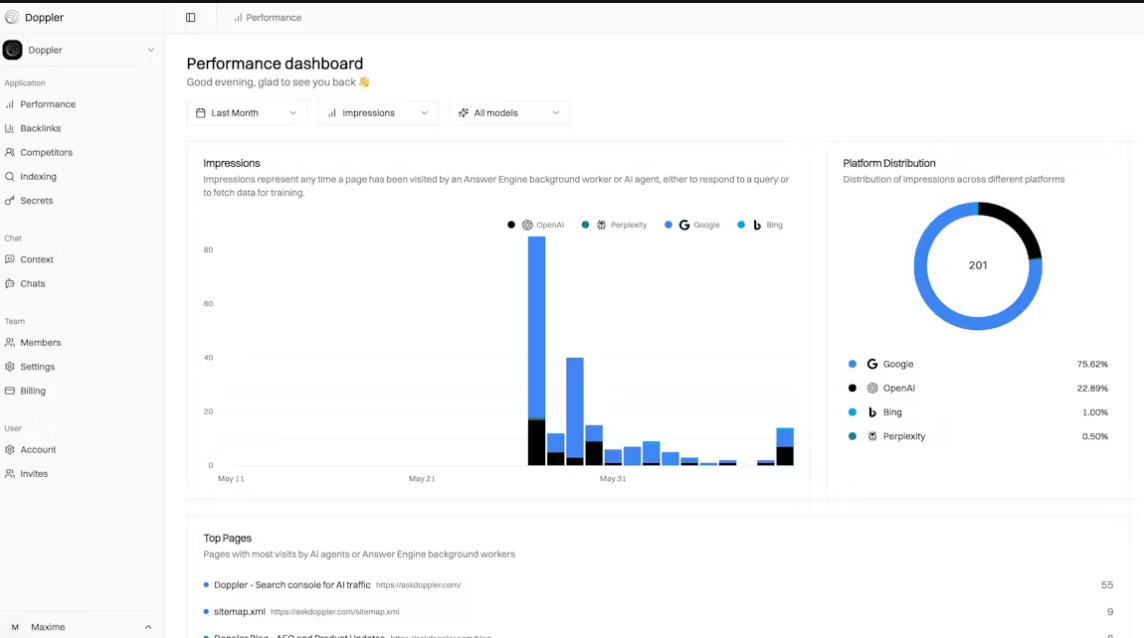Open Context under Chat
The height and width of the screenshot is (638, 1144).
pyautogui.click(x=36, y=259)
